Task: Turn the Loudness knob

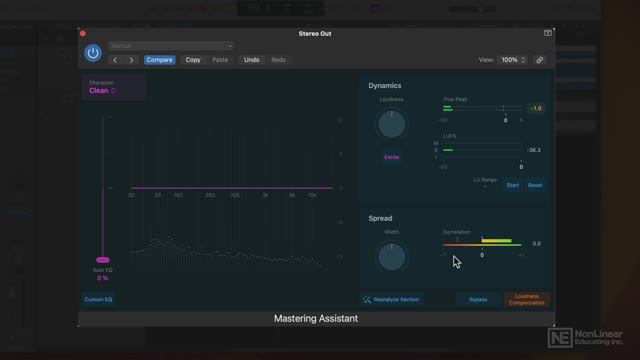Action: pos(391,124)
